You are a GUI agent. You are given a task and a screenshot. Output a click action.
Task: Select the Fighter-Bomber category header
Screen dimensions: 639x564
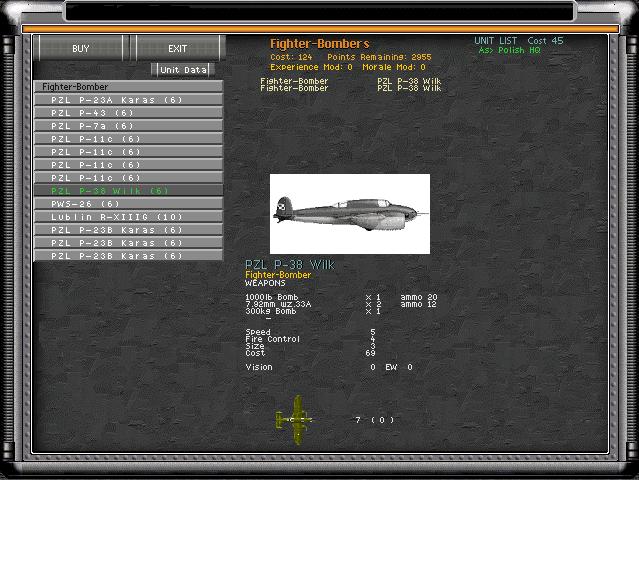point(128,87)
